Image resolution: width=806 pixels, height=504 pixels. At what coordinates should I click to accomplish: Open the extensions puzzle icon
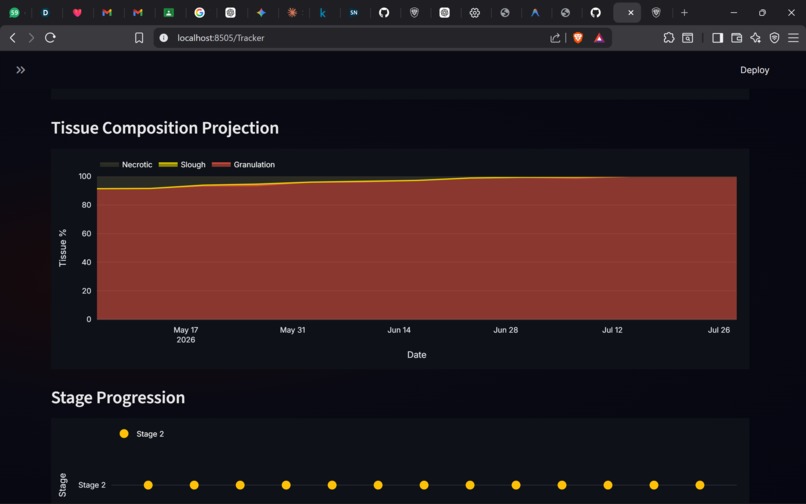[668, 38]
